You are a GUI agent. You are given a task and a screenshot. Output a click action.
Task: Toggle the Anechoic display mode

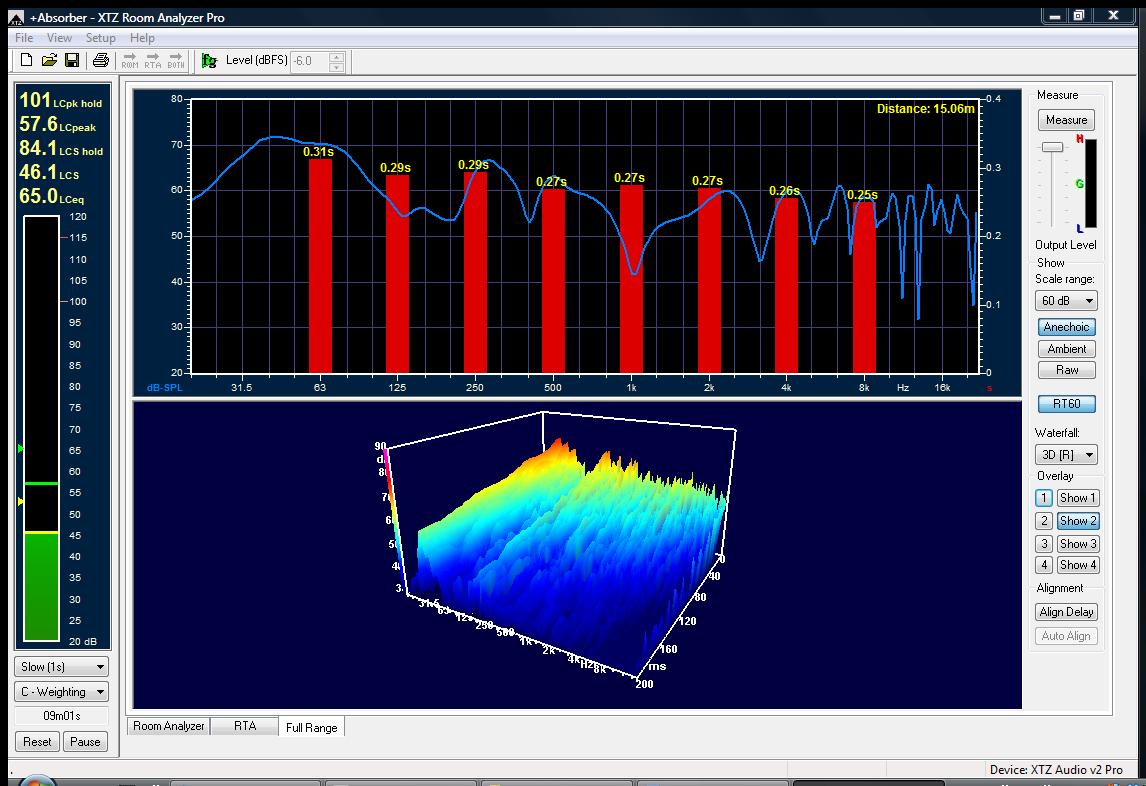[x=1066, y=327]
